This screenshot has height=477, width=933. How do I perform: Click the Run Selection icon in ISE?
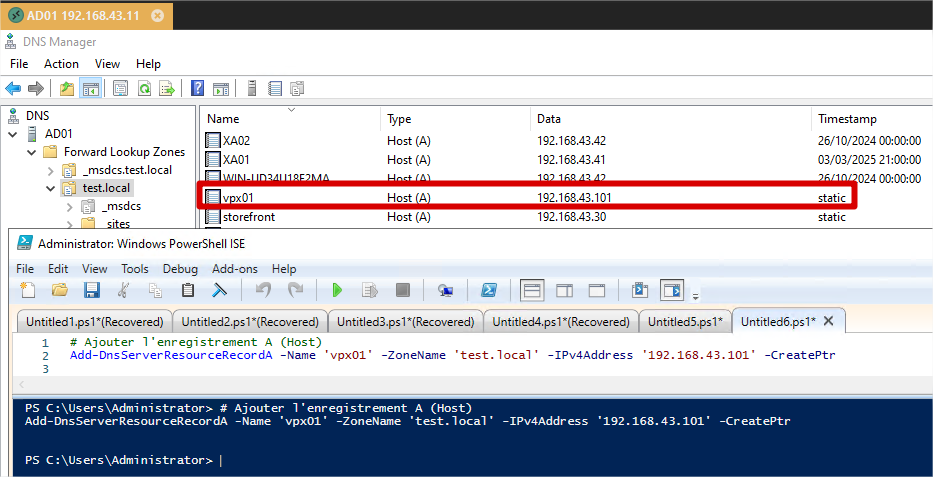(x=370, y=290)
